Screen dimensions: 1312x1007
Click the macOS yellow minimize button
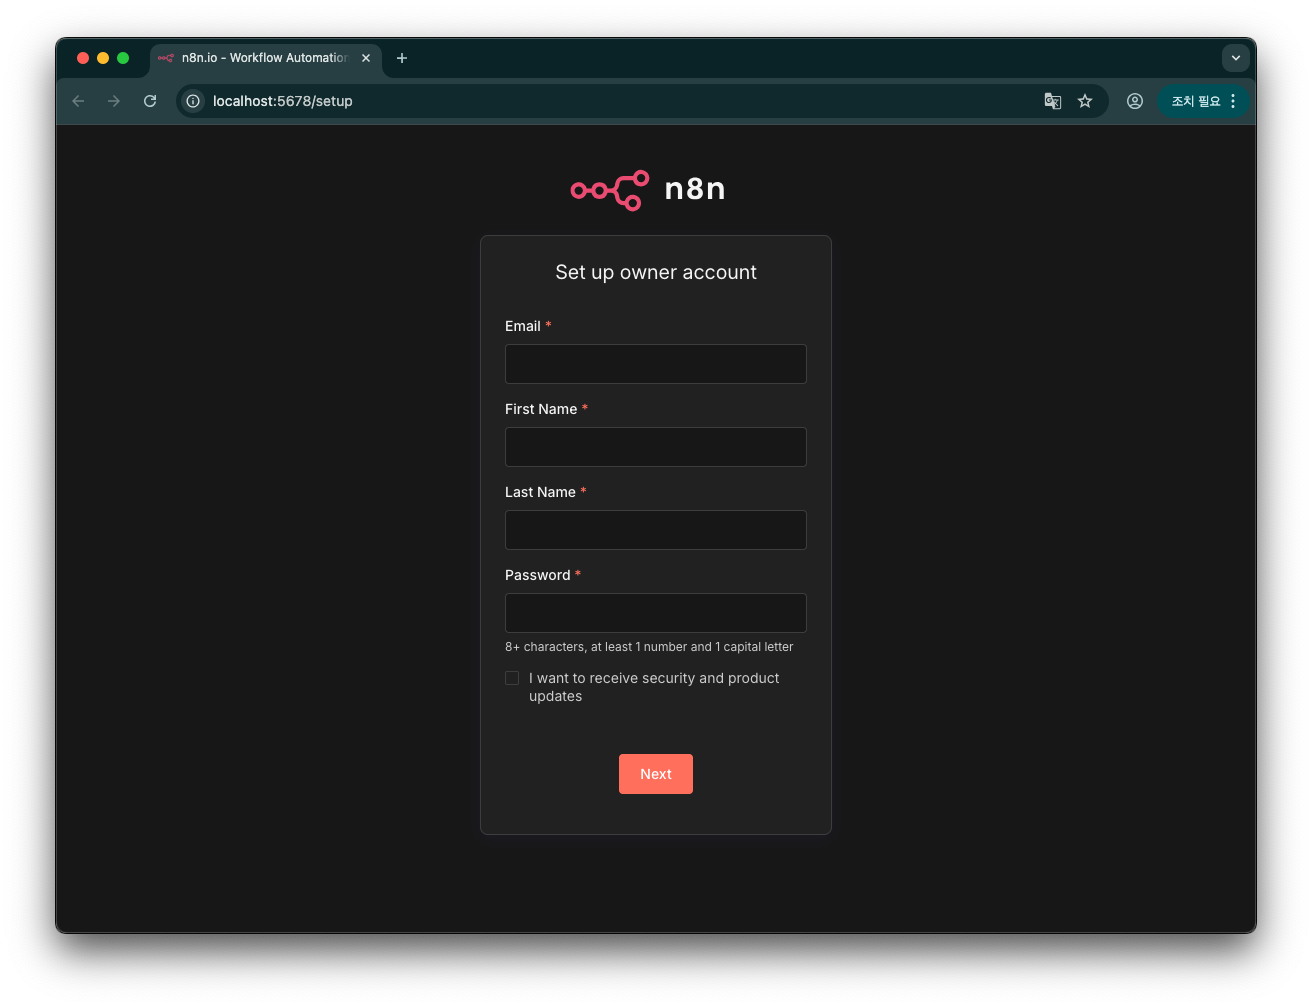(103, 58)
